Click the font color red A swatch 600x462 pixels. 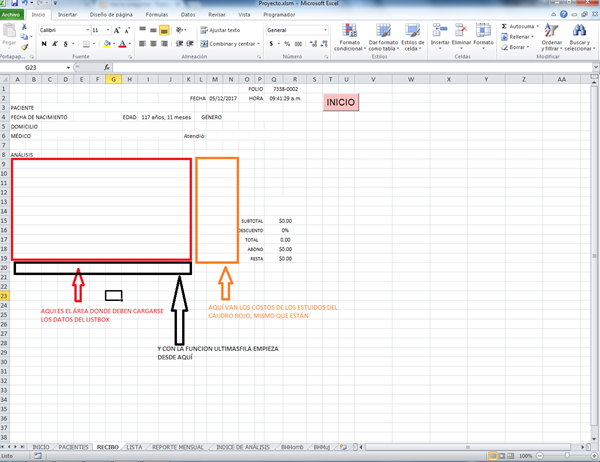[x=121, y=44]
